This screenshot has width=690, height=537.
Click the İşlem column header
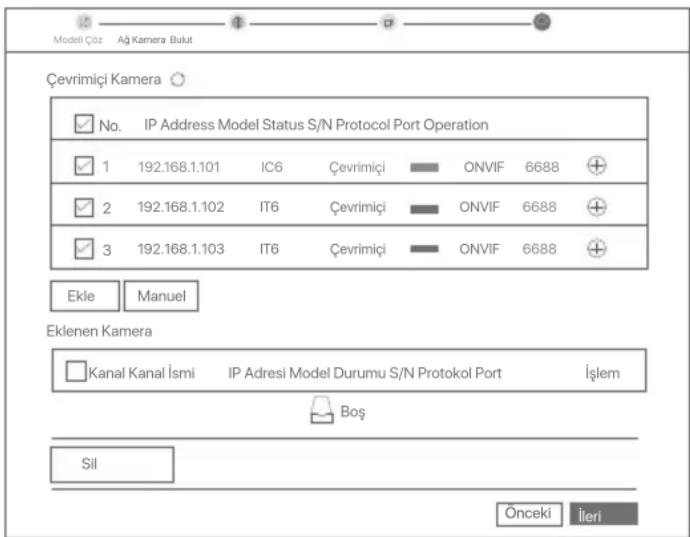click(602, 373)
